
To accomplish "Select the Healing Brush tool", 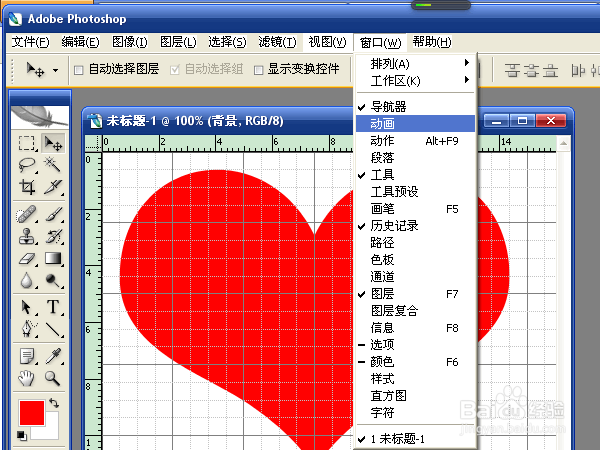I will 27,214.
